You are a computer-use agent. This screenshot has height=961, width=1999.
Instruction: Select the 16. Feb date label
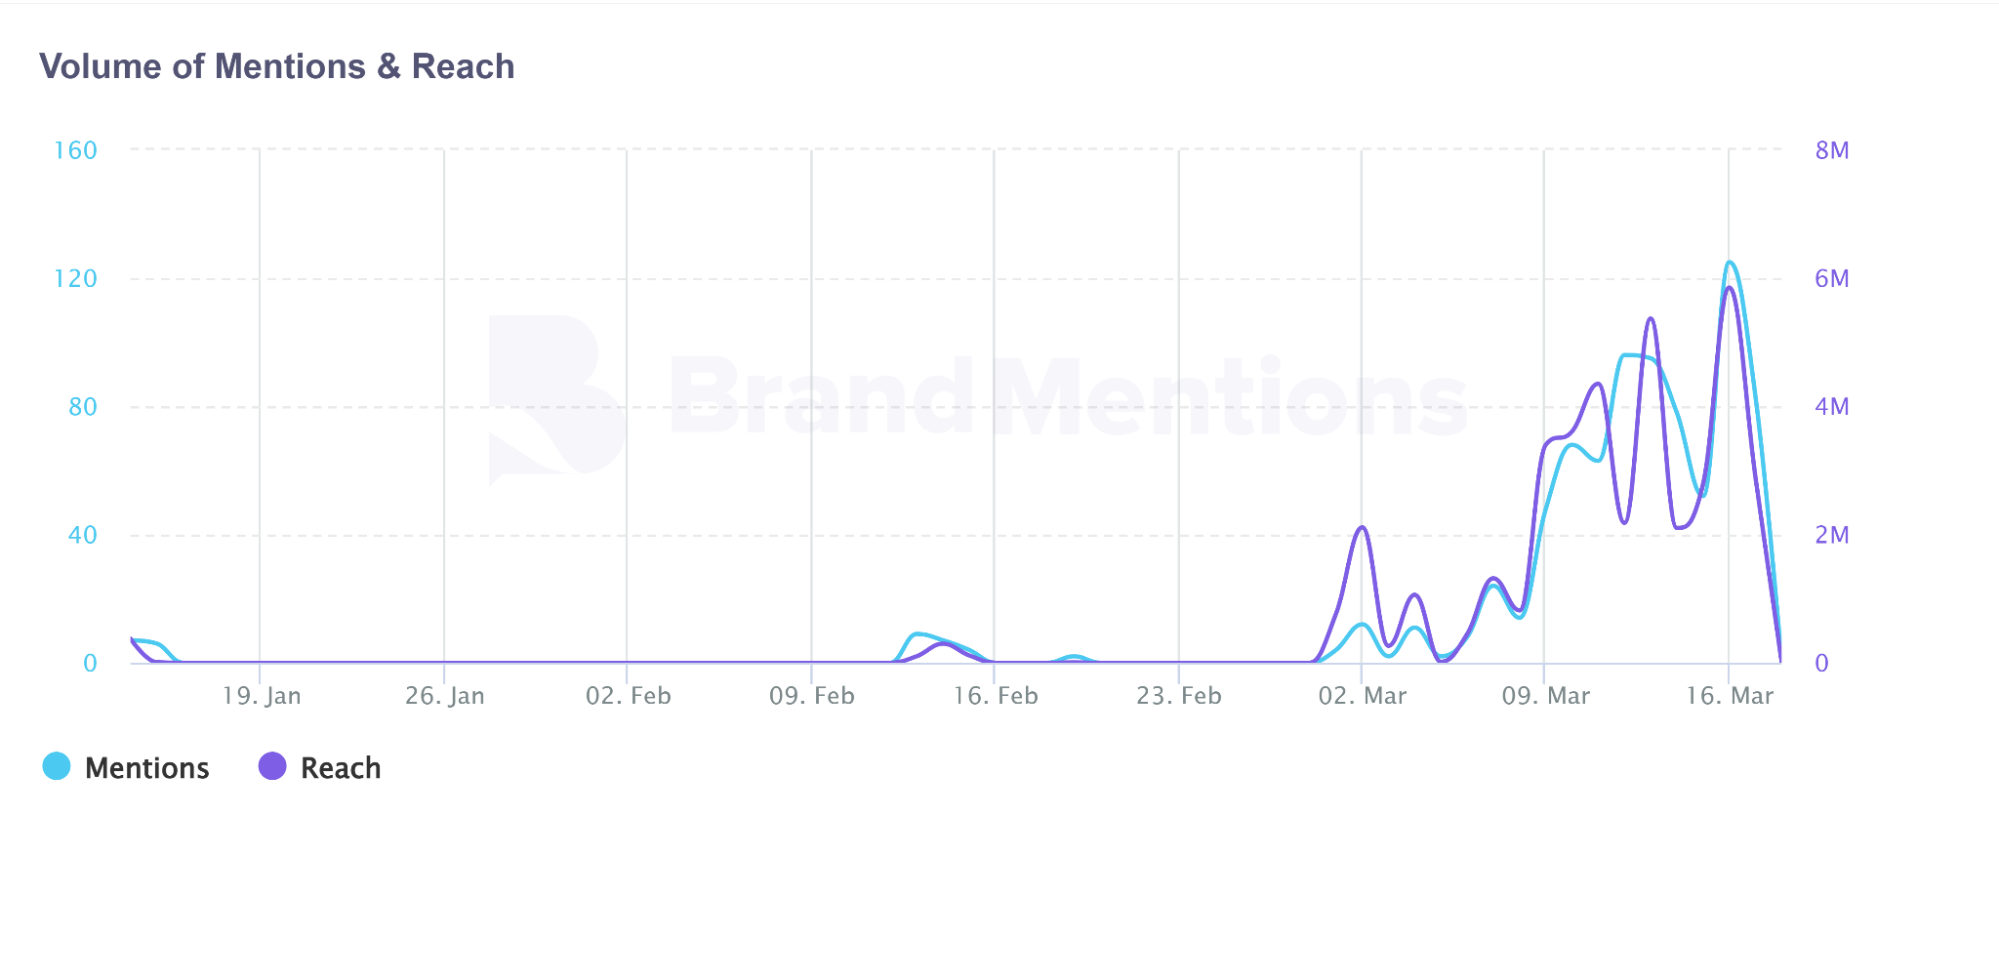pyautogui.click(x=995, y=696)
